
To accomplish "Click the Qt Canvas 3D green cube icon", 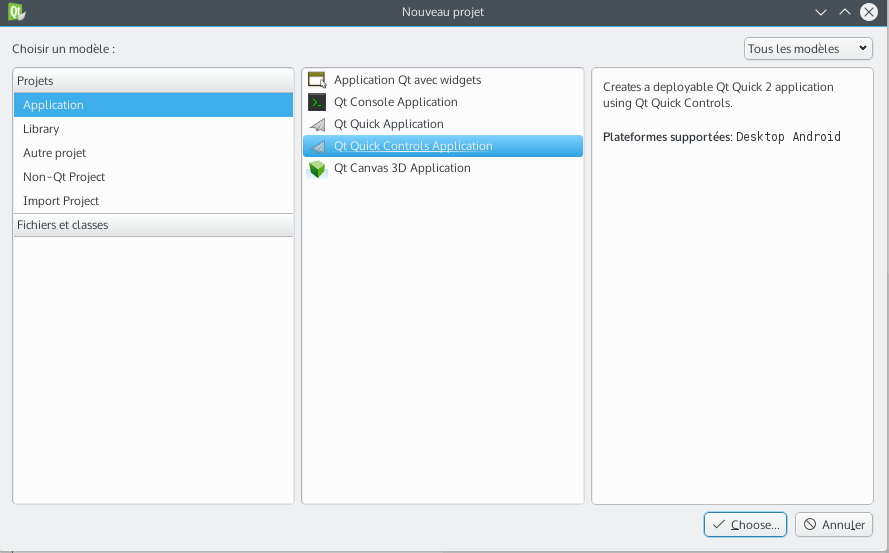I will click(317, 168).
